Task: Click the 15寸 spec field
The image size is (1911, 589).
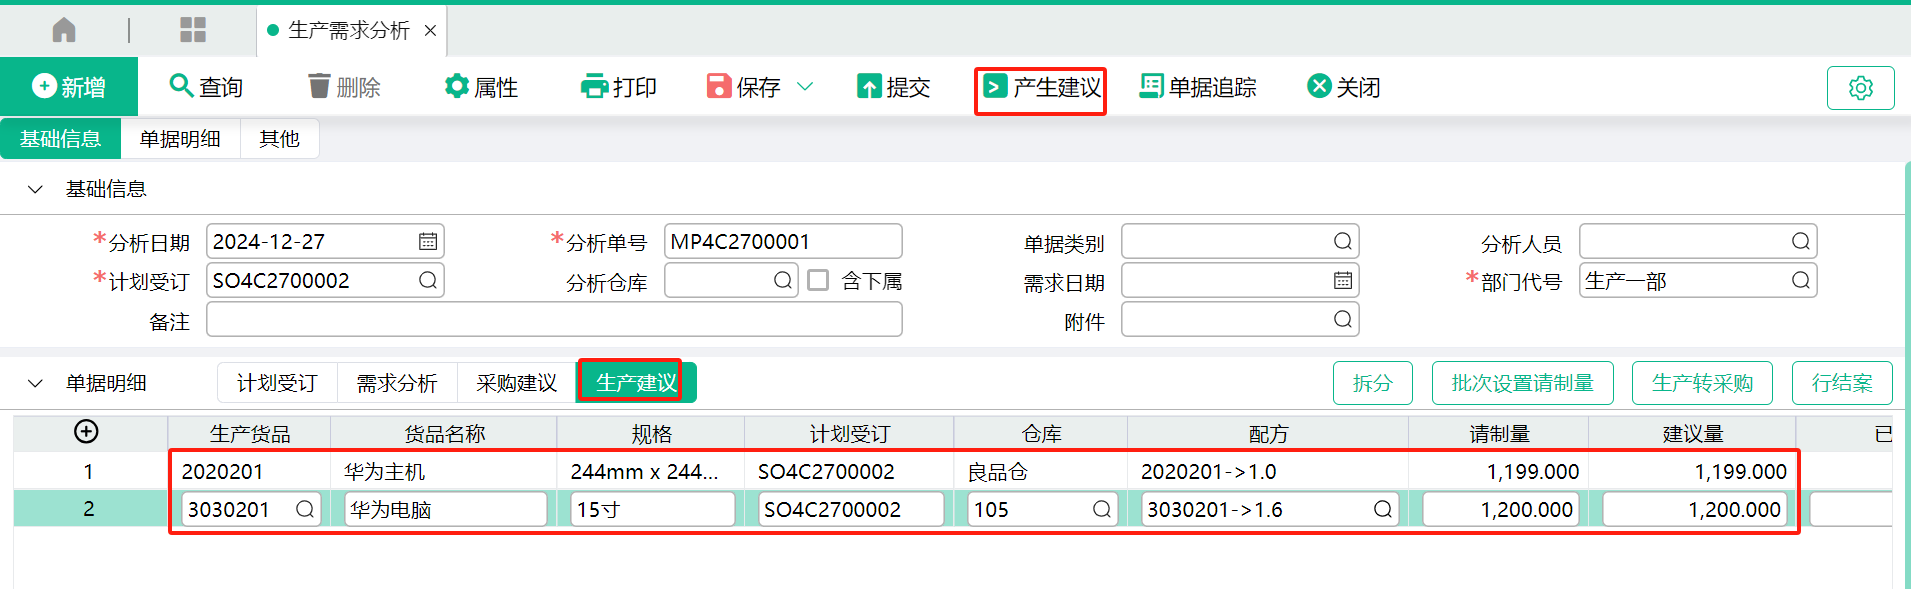Action: click(653, 509)
